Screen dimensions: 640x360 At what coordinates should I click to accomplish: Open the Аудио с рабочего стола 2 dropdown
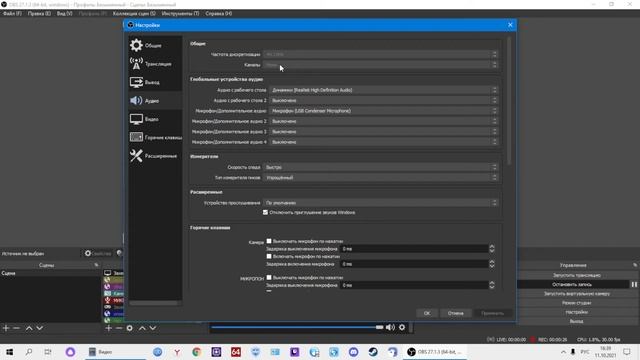383,100
